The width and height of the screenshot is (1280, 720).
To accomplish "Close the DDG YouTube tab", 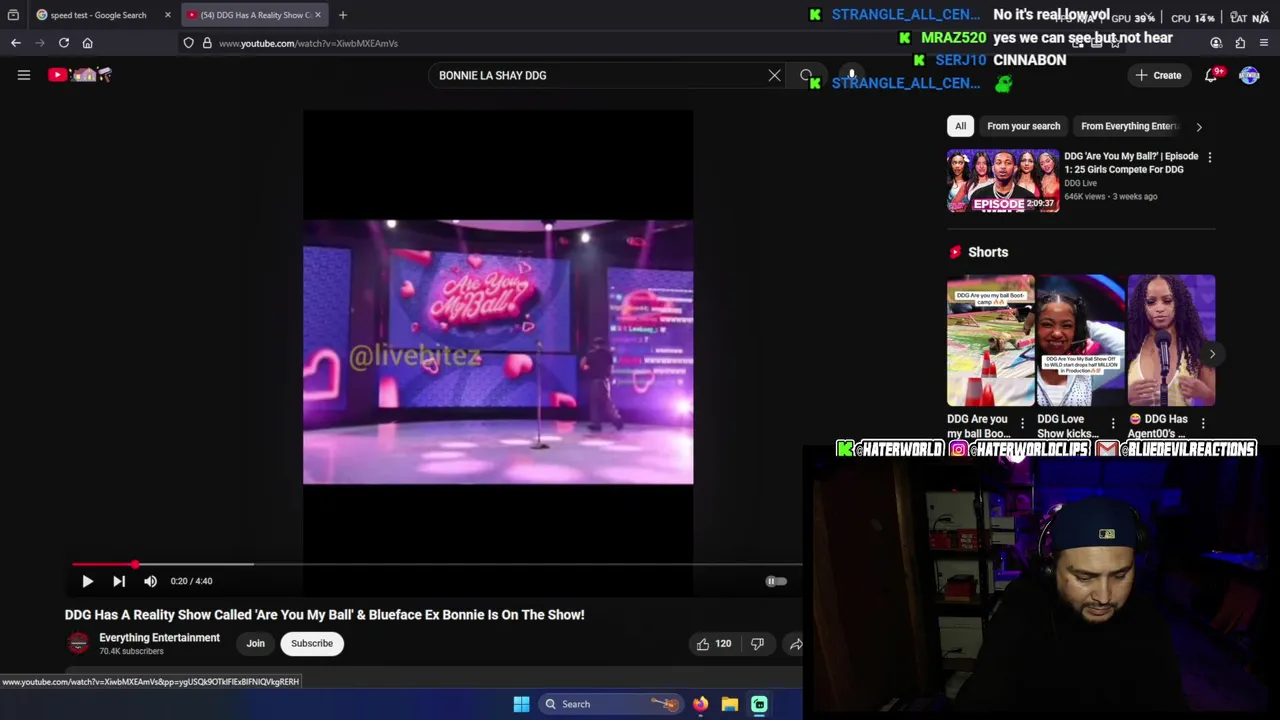I will point(317,15).
